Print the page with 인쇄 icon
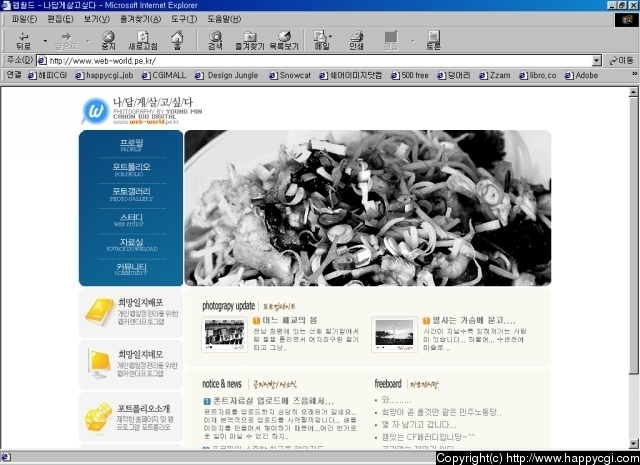 coord(356,40)
